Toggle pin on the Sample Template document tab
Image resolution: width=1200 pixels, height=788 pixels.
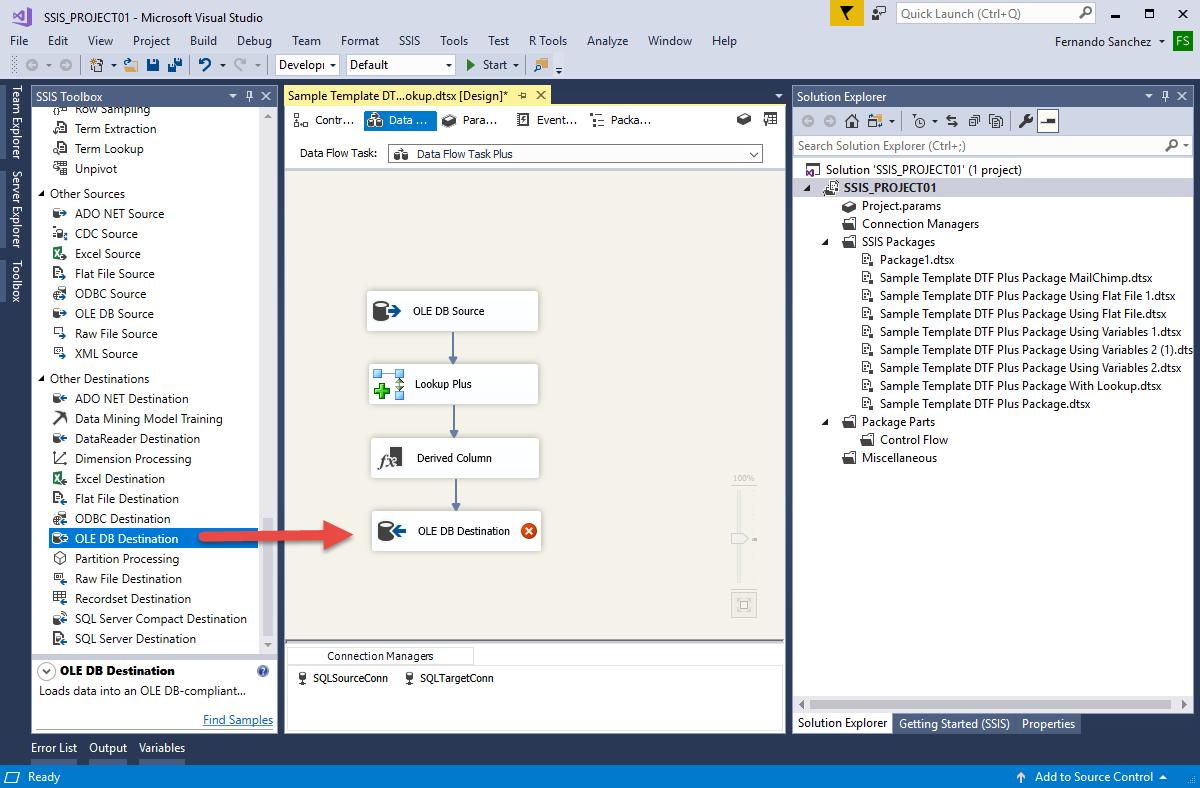[x=522, y=95]
